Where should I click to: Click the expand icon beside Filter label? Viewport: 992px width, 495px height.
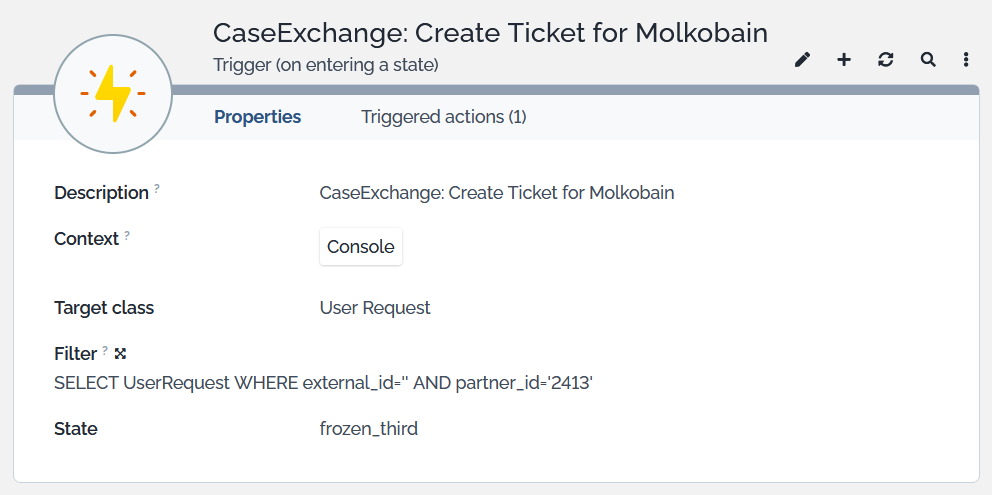tap(120, 353)
